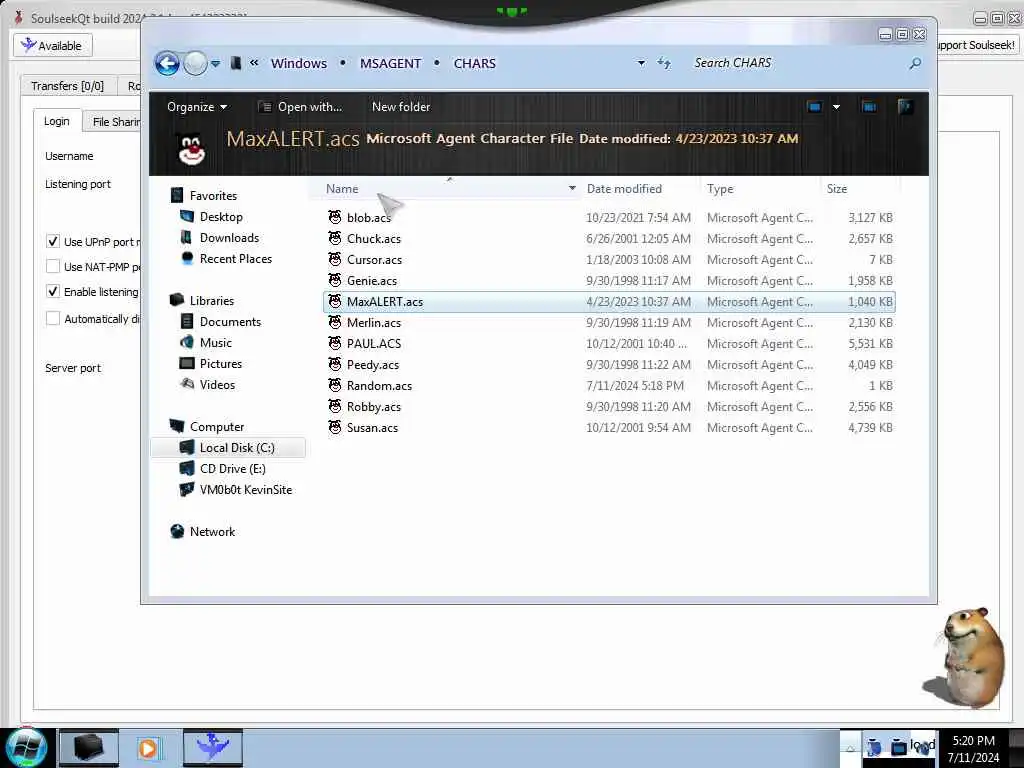The height and width of the screenshot is (768, 1024).
Task: Click the media player taskbar icon
Action: [148, 748]
